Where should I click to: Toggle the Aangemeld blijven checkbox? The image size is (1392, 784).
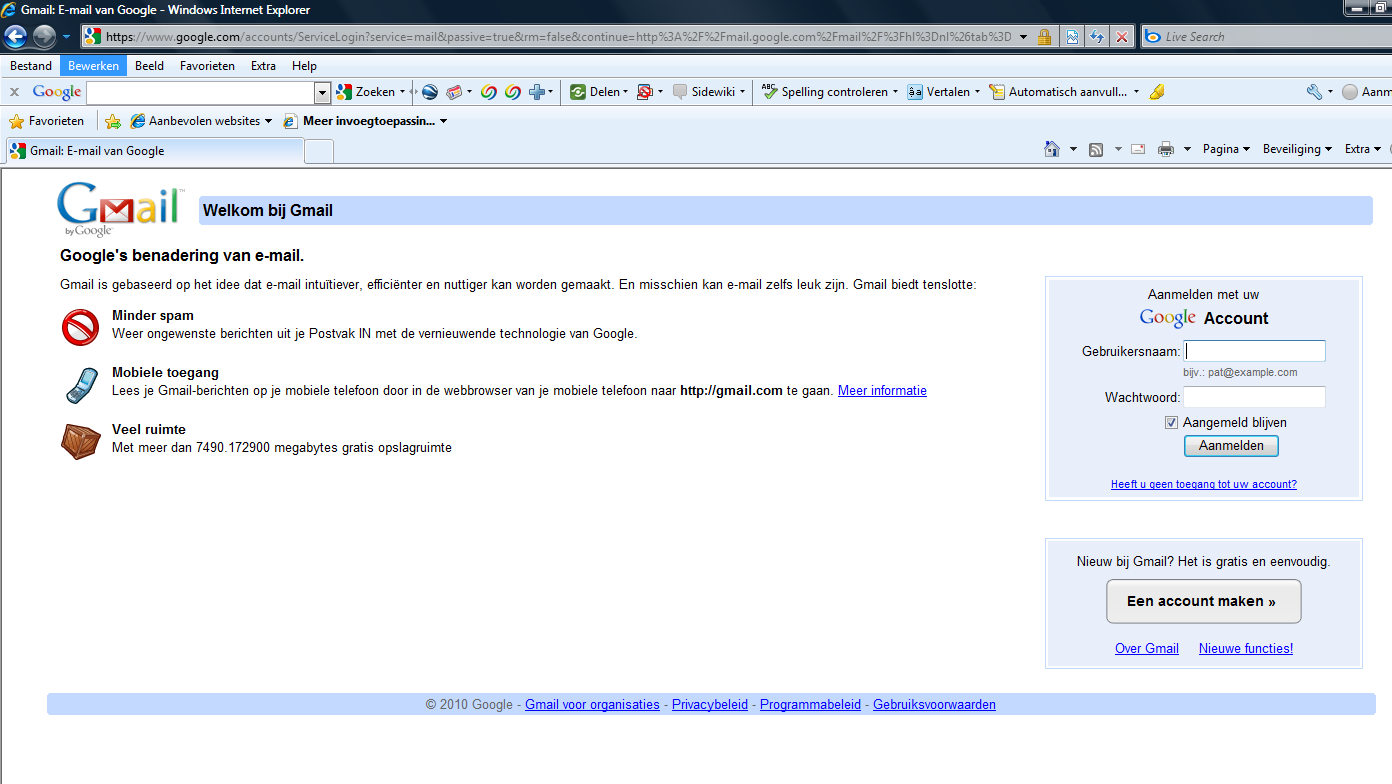tap(1172, 423)
